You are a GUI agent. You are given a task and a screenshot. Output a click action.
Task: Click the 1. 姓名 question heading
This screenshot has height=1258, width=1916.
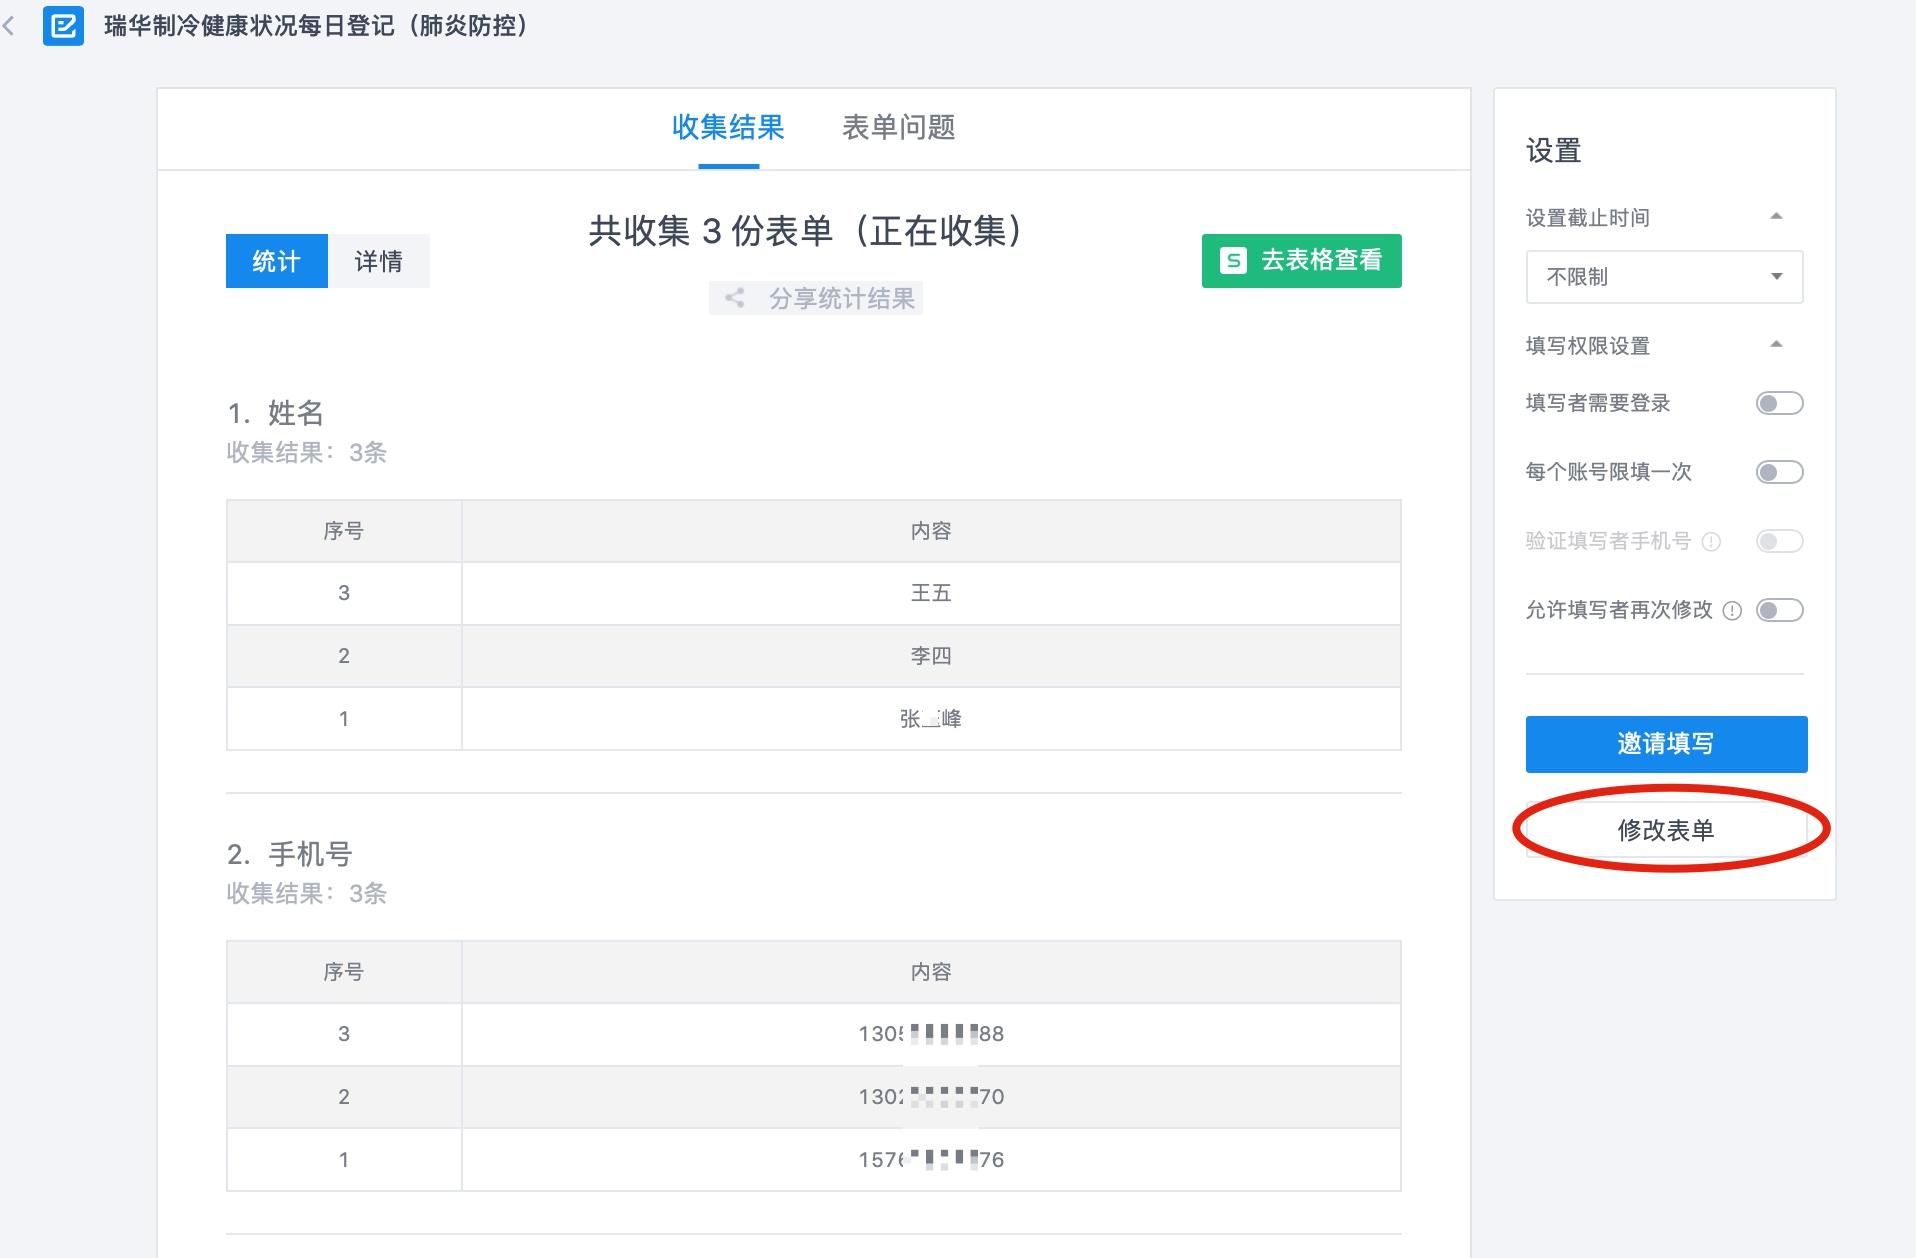click(x=275, y=413)
